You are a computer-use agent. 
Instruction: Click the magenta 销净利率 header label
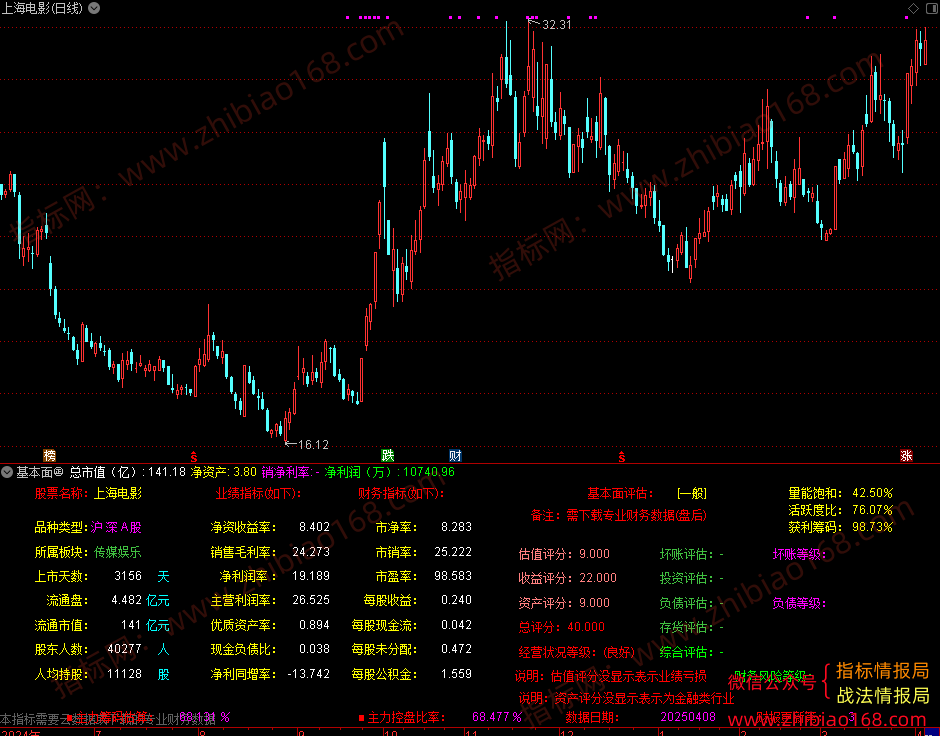tap(286, 472)
